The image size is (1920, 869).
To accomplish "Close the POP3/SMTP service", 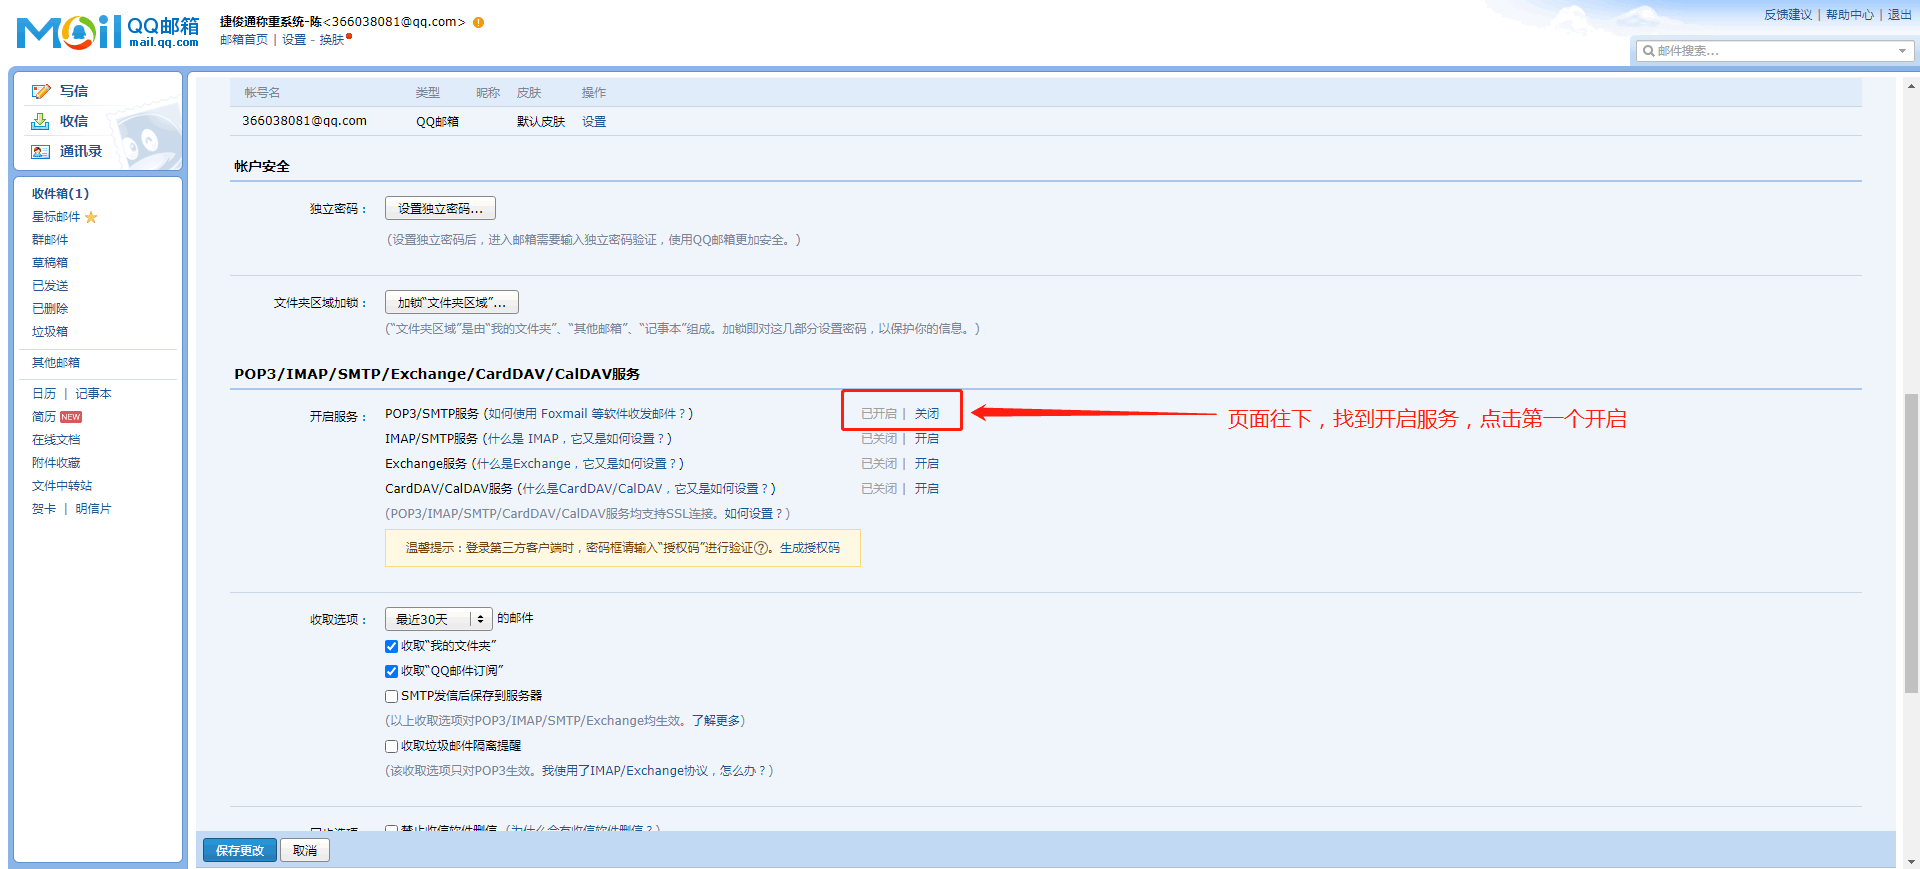I will click(927, 414).
